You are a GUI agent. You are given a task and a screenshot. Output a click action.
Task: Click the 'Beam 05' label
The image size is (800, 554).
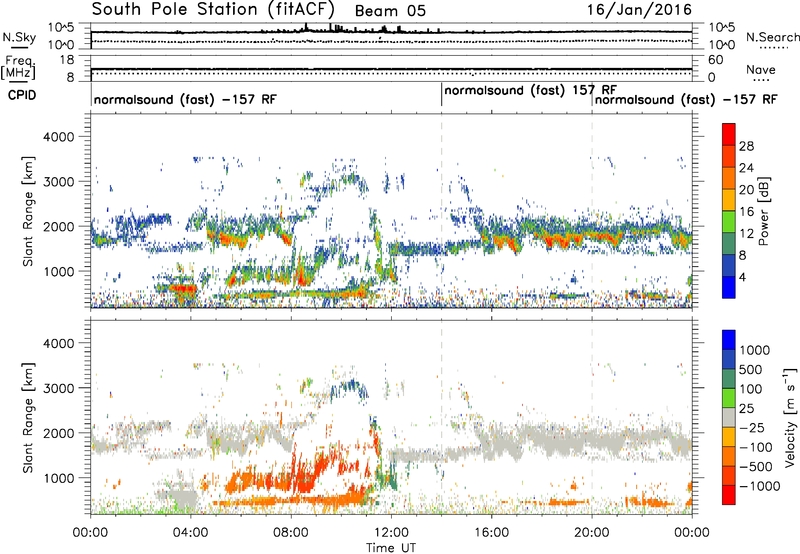[390, 11]
